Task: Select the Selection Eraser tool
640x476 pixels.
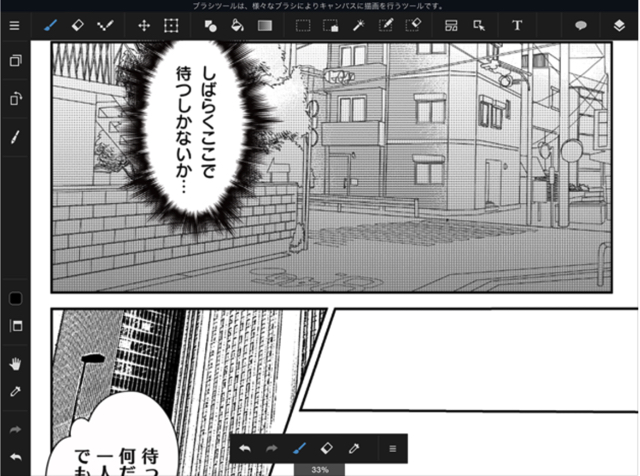Action: 413,25
